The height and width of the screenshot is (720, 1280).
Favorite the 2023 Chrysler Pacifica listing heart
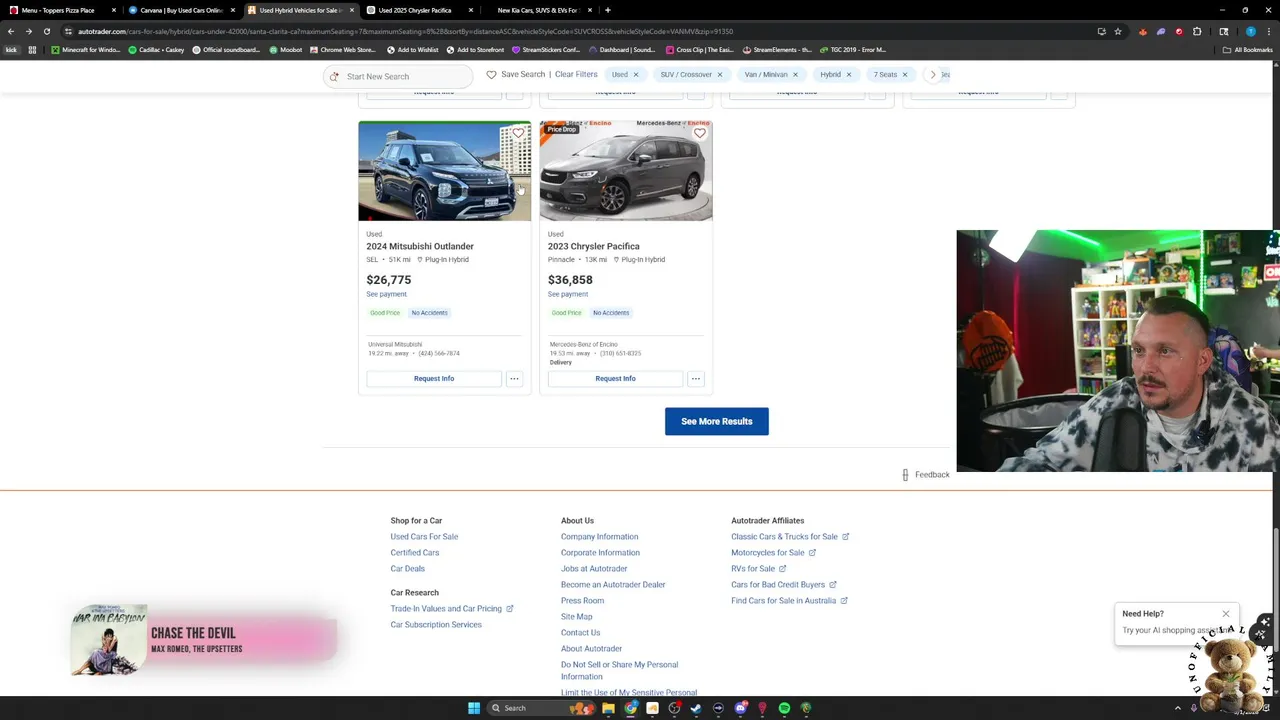tap(699, 133)
